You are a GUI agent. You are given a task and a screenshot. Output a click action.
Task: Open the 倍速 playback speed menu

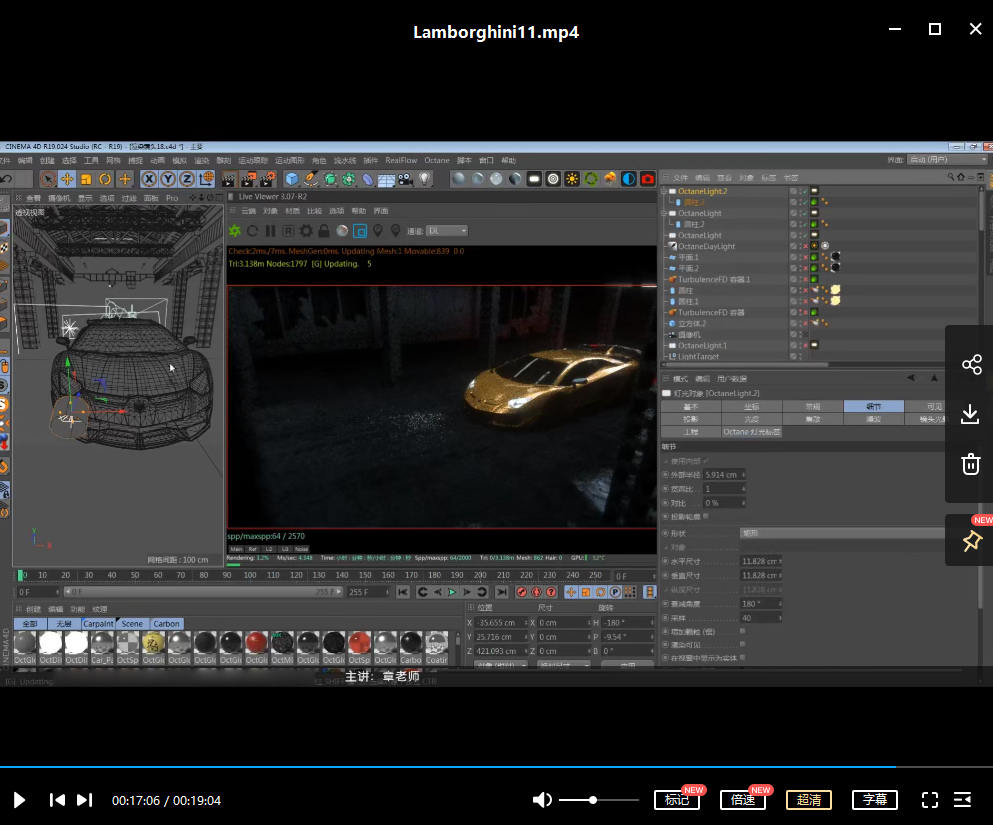tap(742, 800)
